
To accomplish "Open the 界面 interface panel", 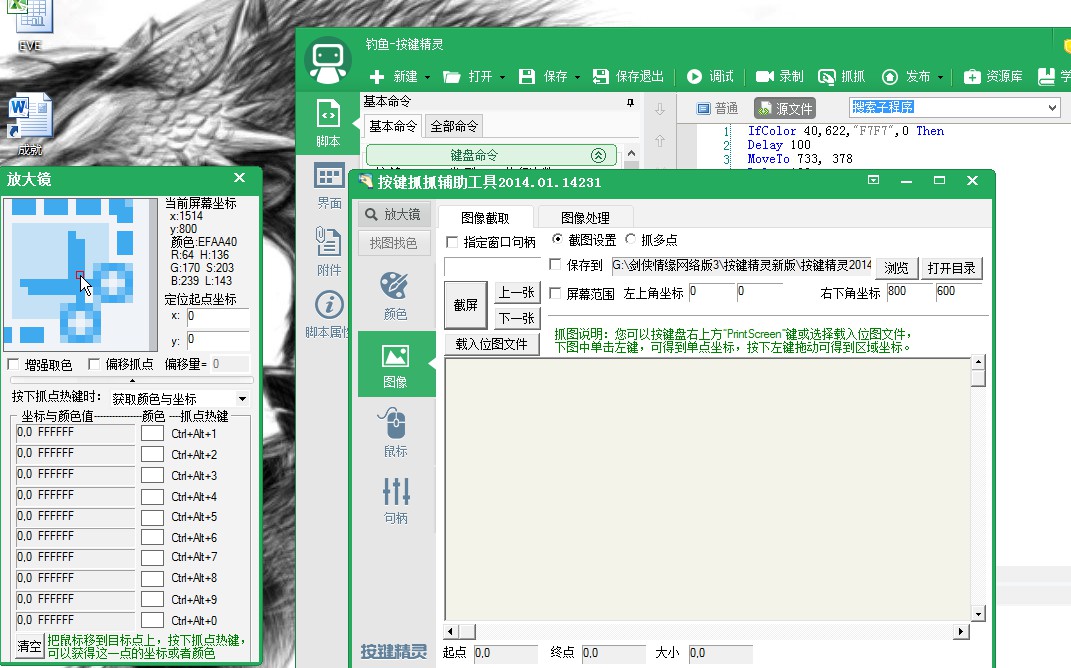I will tap(328, 187).
